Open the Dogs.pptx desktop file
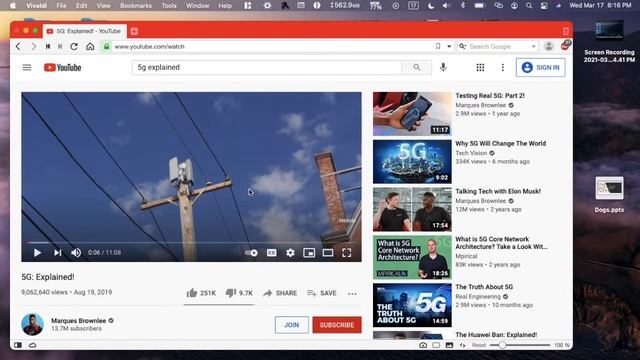Viewport: 640px width, 360px height. 609,195
